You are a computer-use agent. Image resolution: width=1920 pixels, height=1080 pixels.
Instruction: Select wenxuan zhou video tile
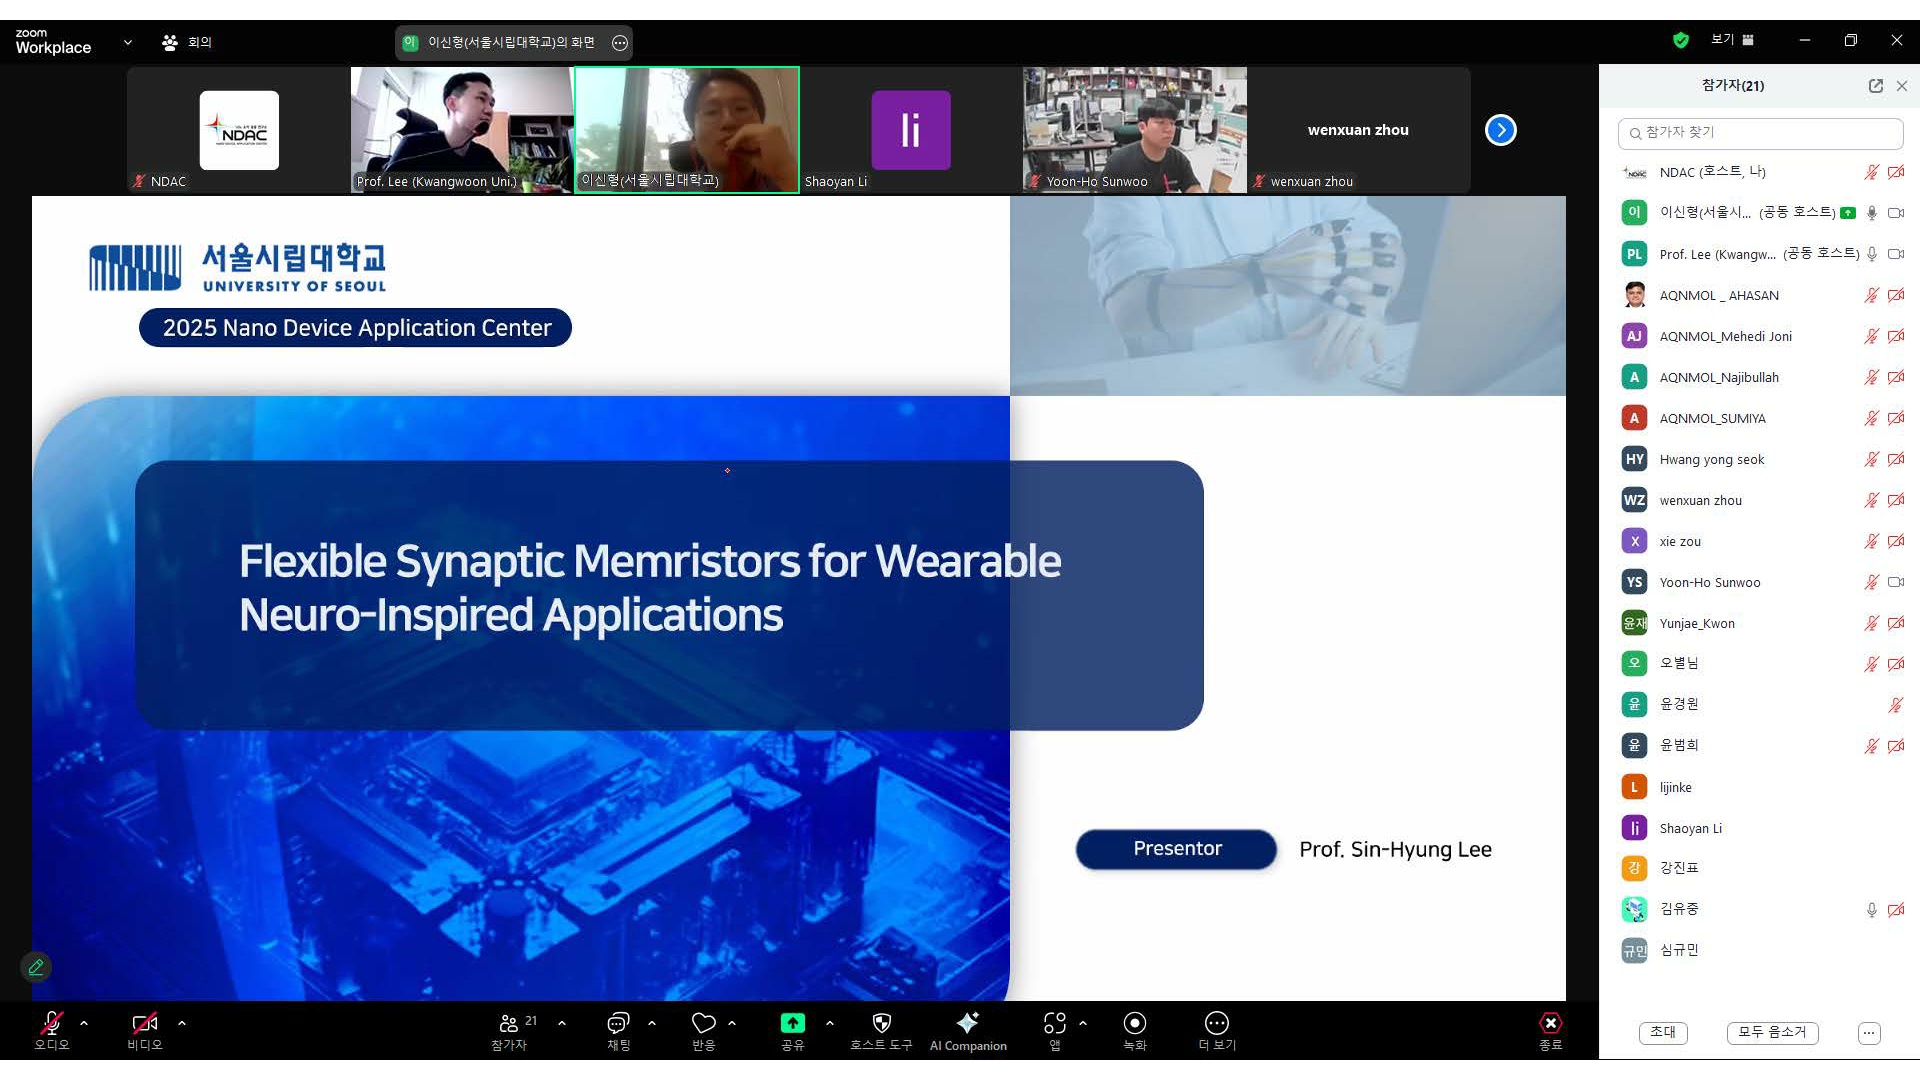(1359, 130)
